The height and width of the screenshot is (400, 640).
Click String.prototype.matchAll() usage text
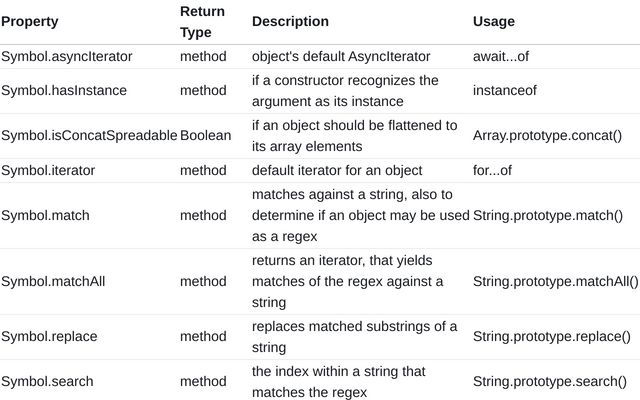click(555, 281)
